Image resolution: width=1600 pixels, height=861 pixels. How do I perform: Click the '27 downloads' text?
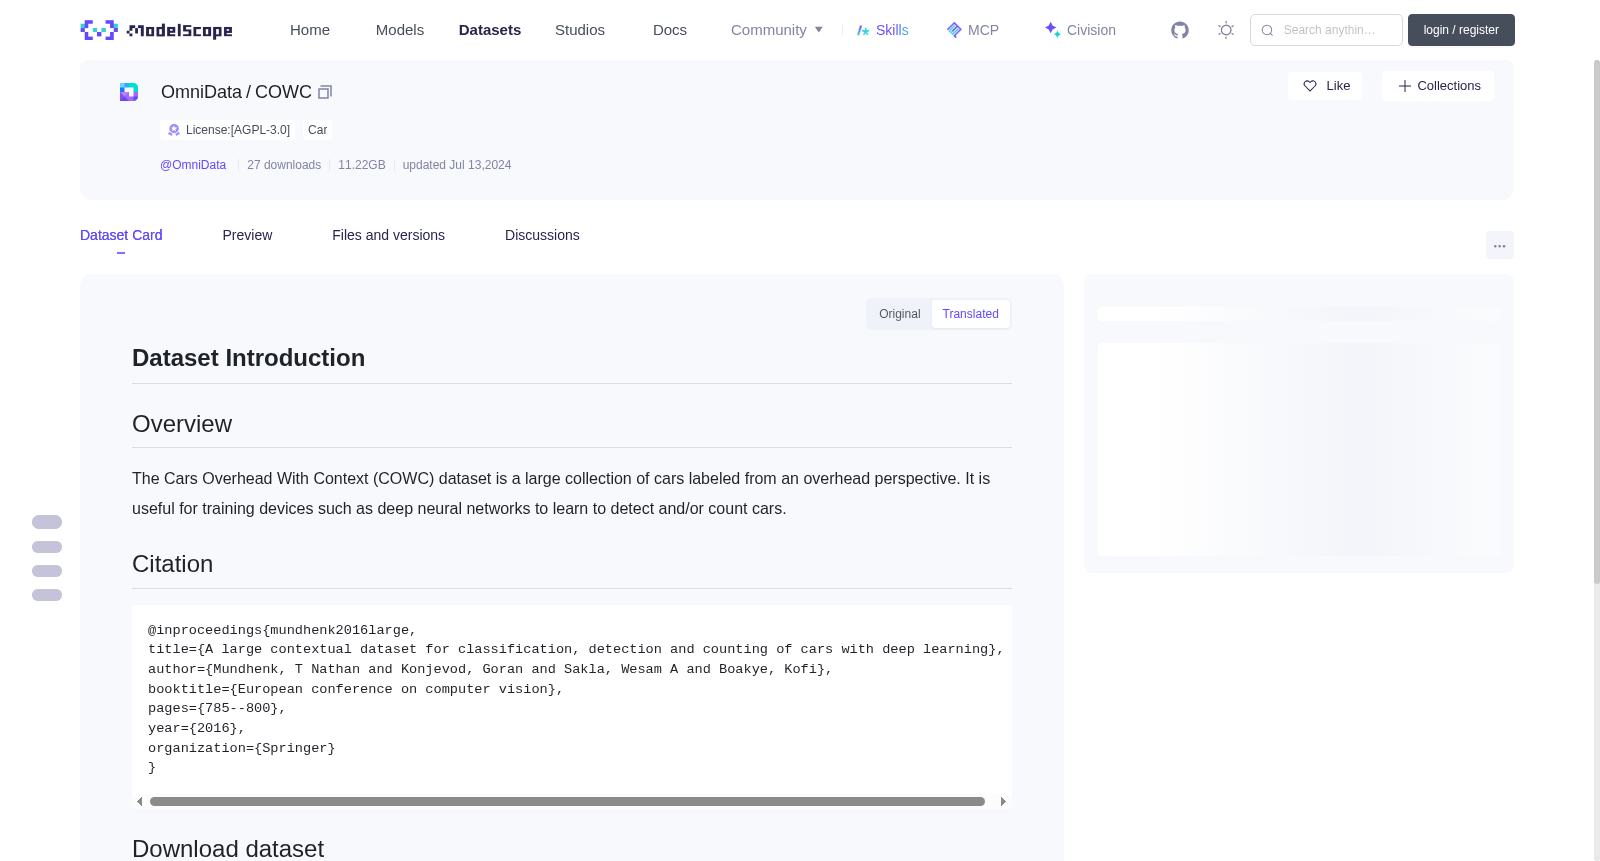(x=284, y=165)
